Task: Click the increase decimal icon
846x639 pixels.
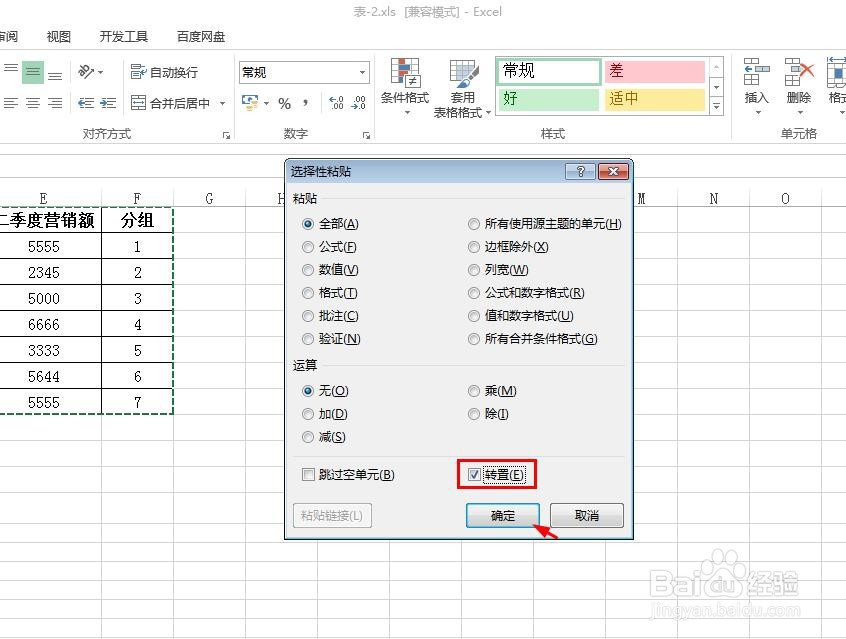Action: (336, 102)
